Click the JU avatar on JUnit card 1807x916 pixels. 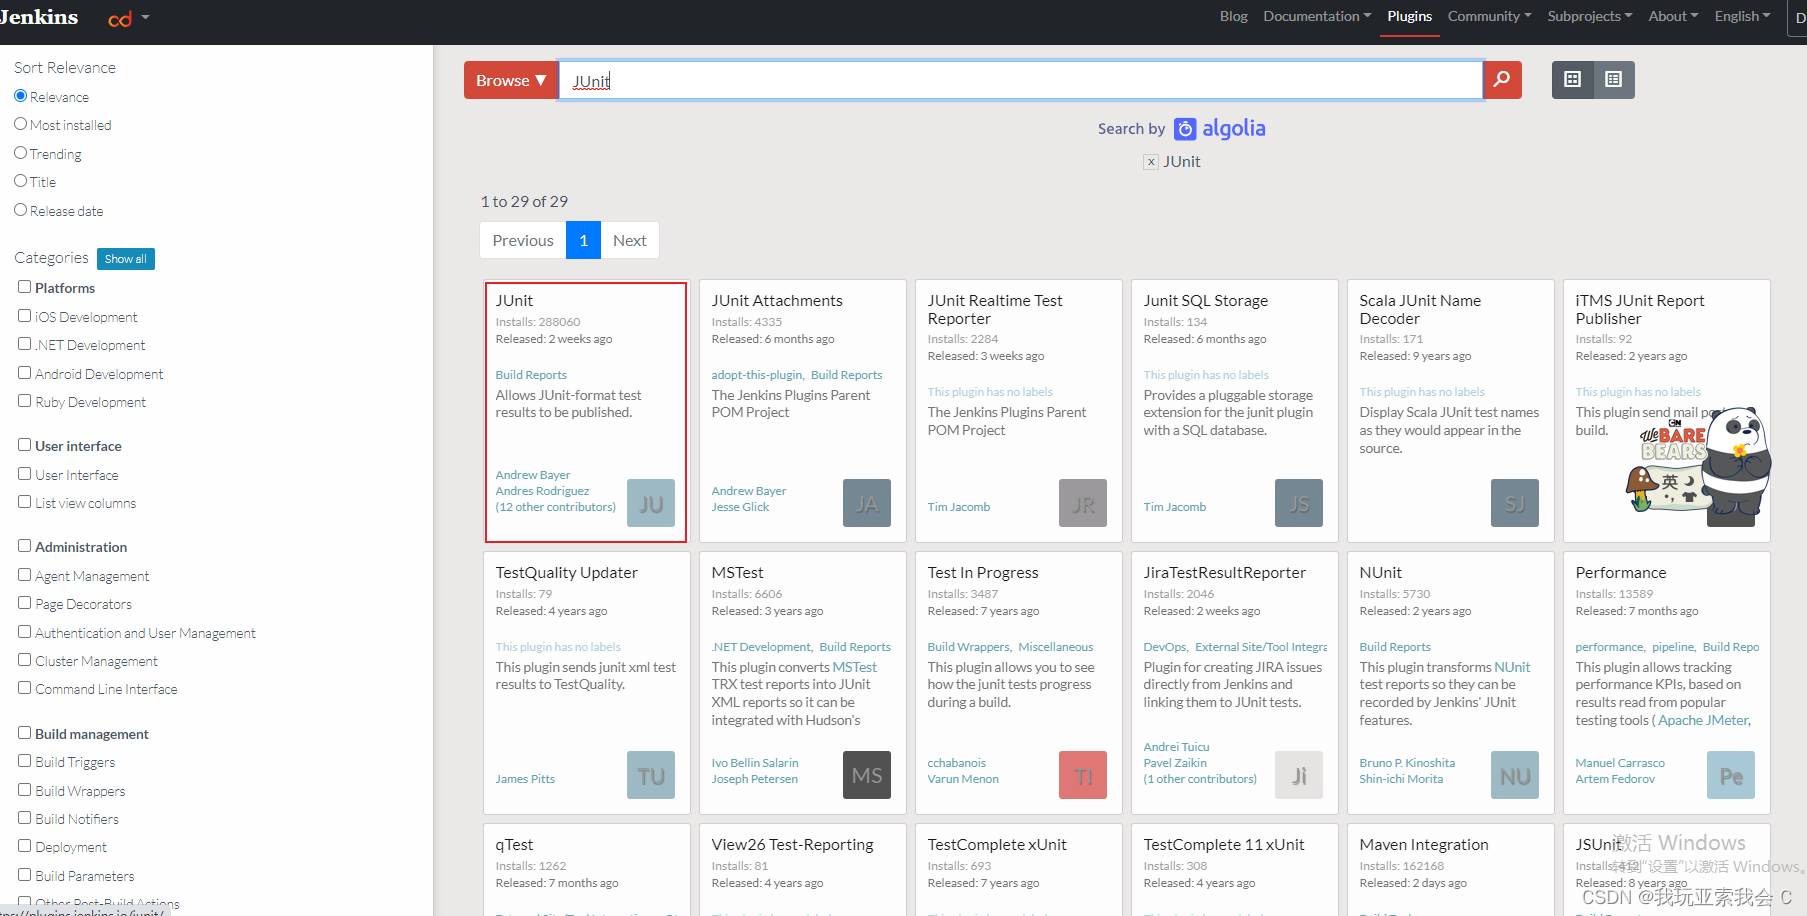click(651, 503)
